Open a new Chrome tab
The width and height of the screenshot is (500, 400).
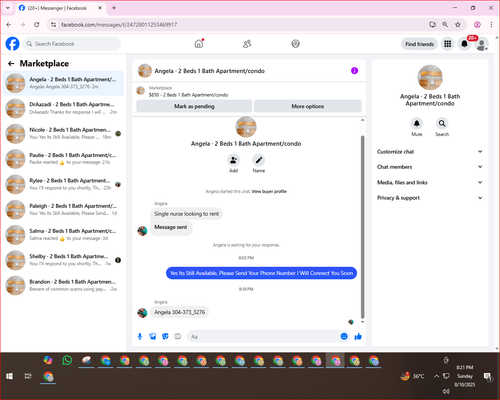[114, 8]
